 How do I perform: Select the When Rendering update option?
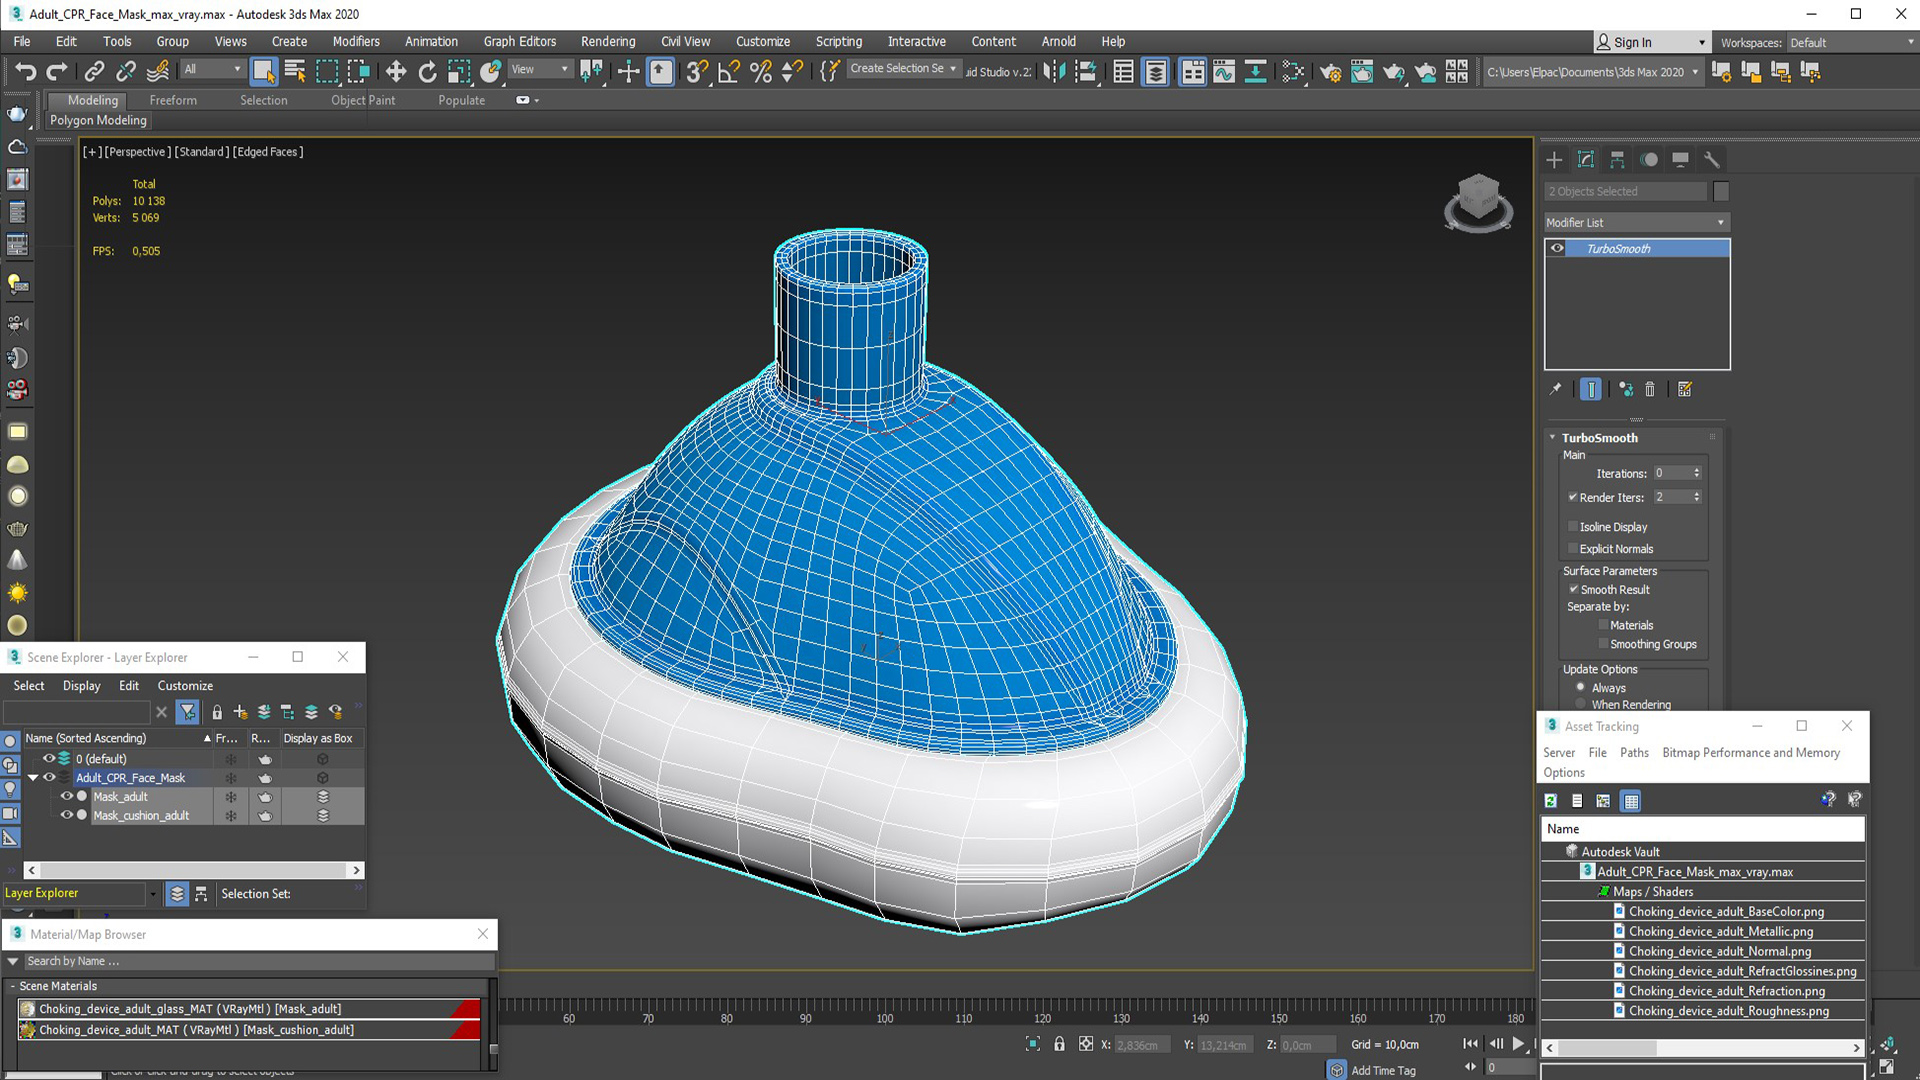(1581, 705)
